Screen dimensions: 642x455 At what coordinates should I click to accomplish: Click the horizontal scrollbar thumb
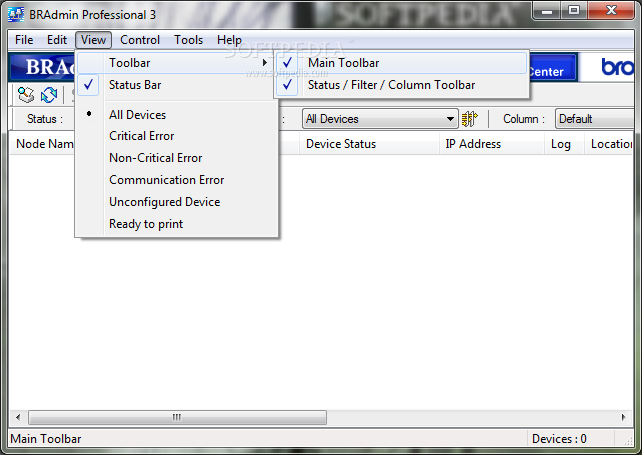pyautogui.click(x=177, y=418)
